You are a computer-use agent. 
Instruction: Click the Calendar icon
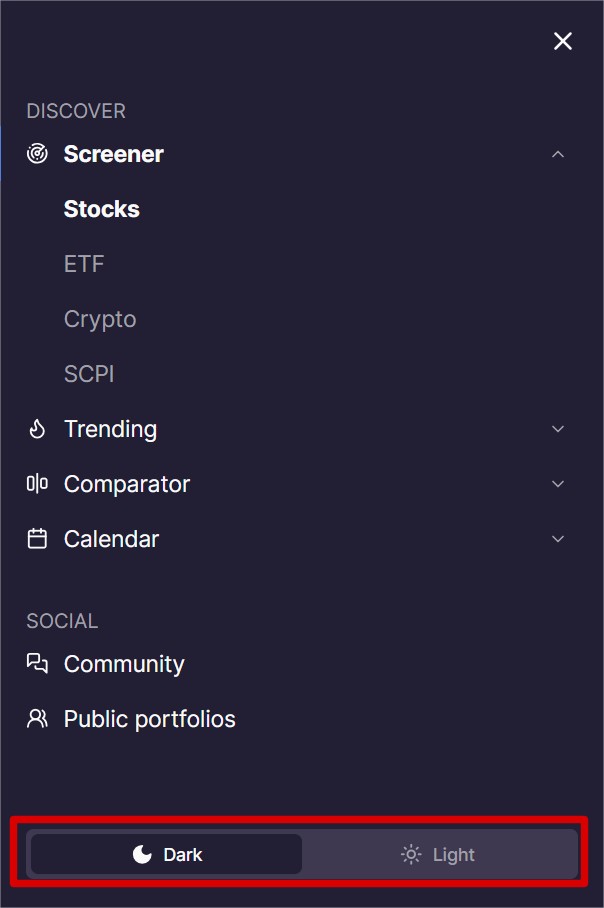pyautogui.click(x=37, y=539)
